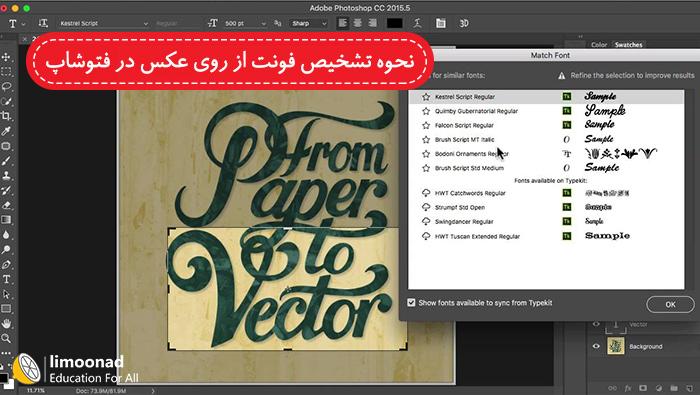Open the Type tool preset picker dropdown

coord(24,24)
